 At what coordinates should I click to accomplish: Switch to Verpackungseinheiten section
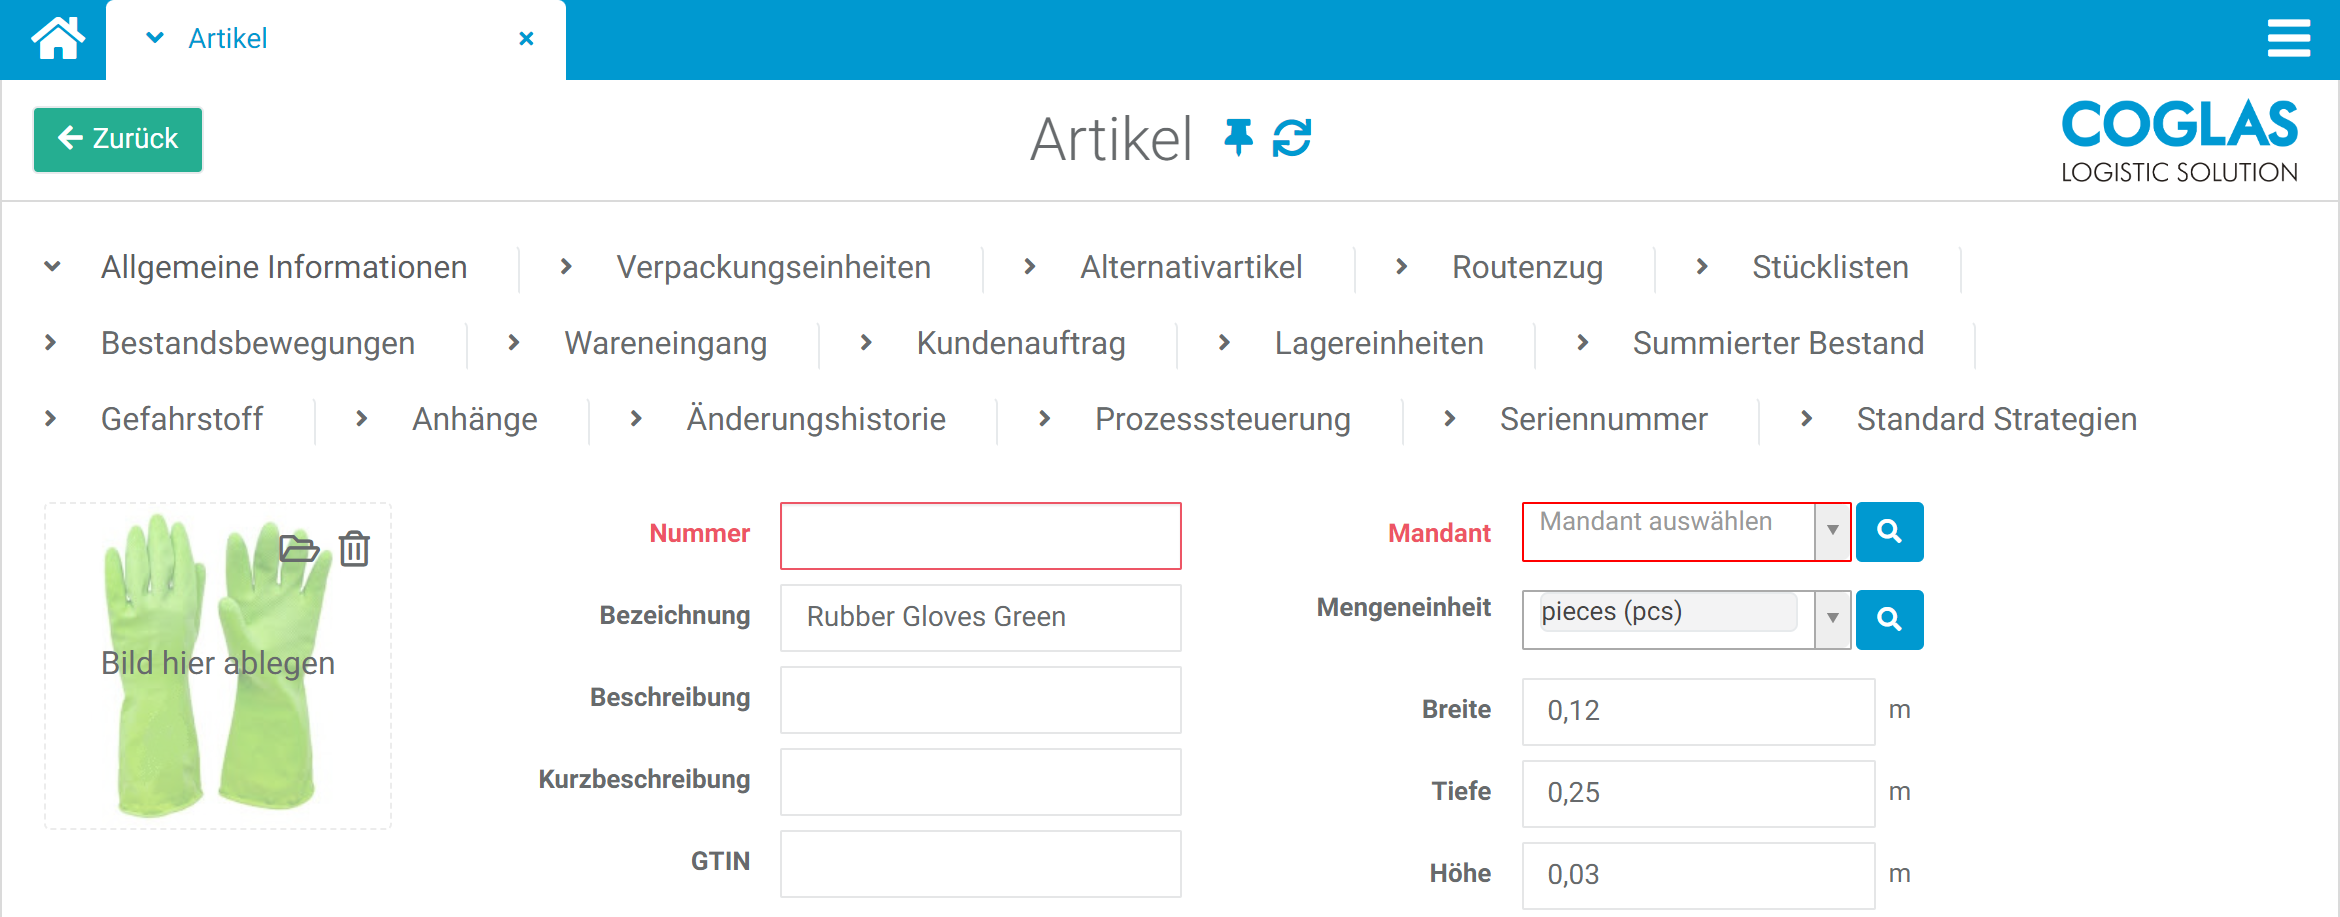[x=772, y=268]
